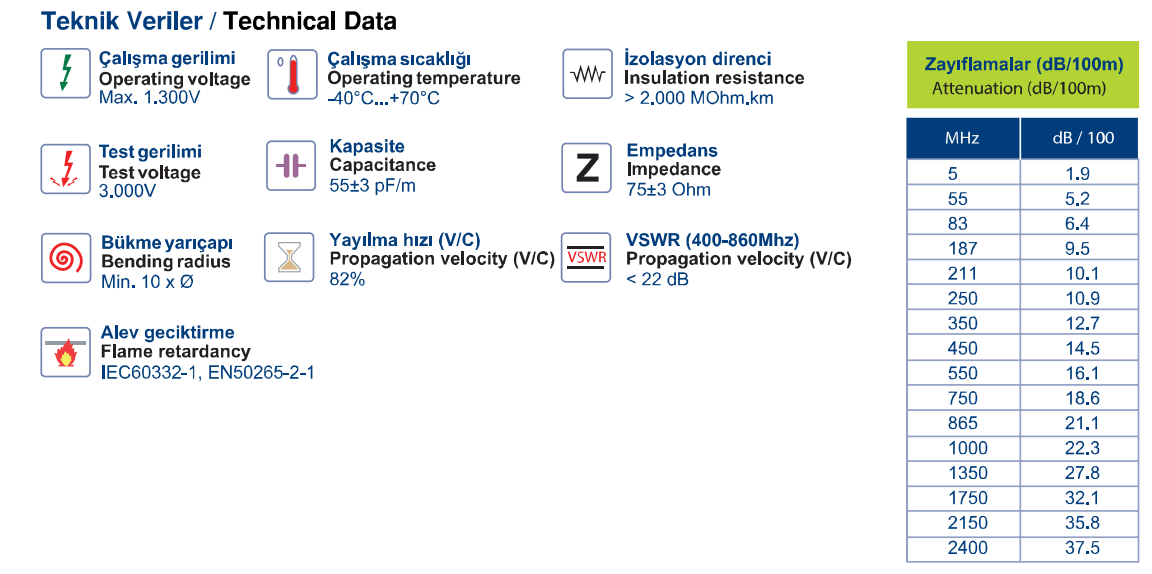Screen dimensions: 1152x574
Task: Select the 5 MHz first table row
Action: point(1023,174)
